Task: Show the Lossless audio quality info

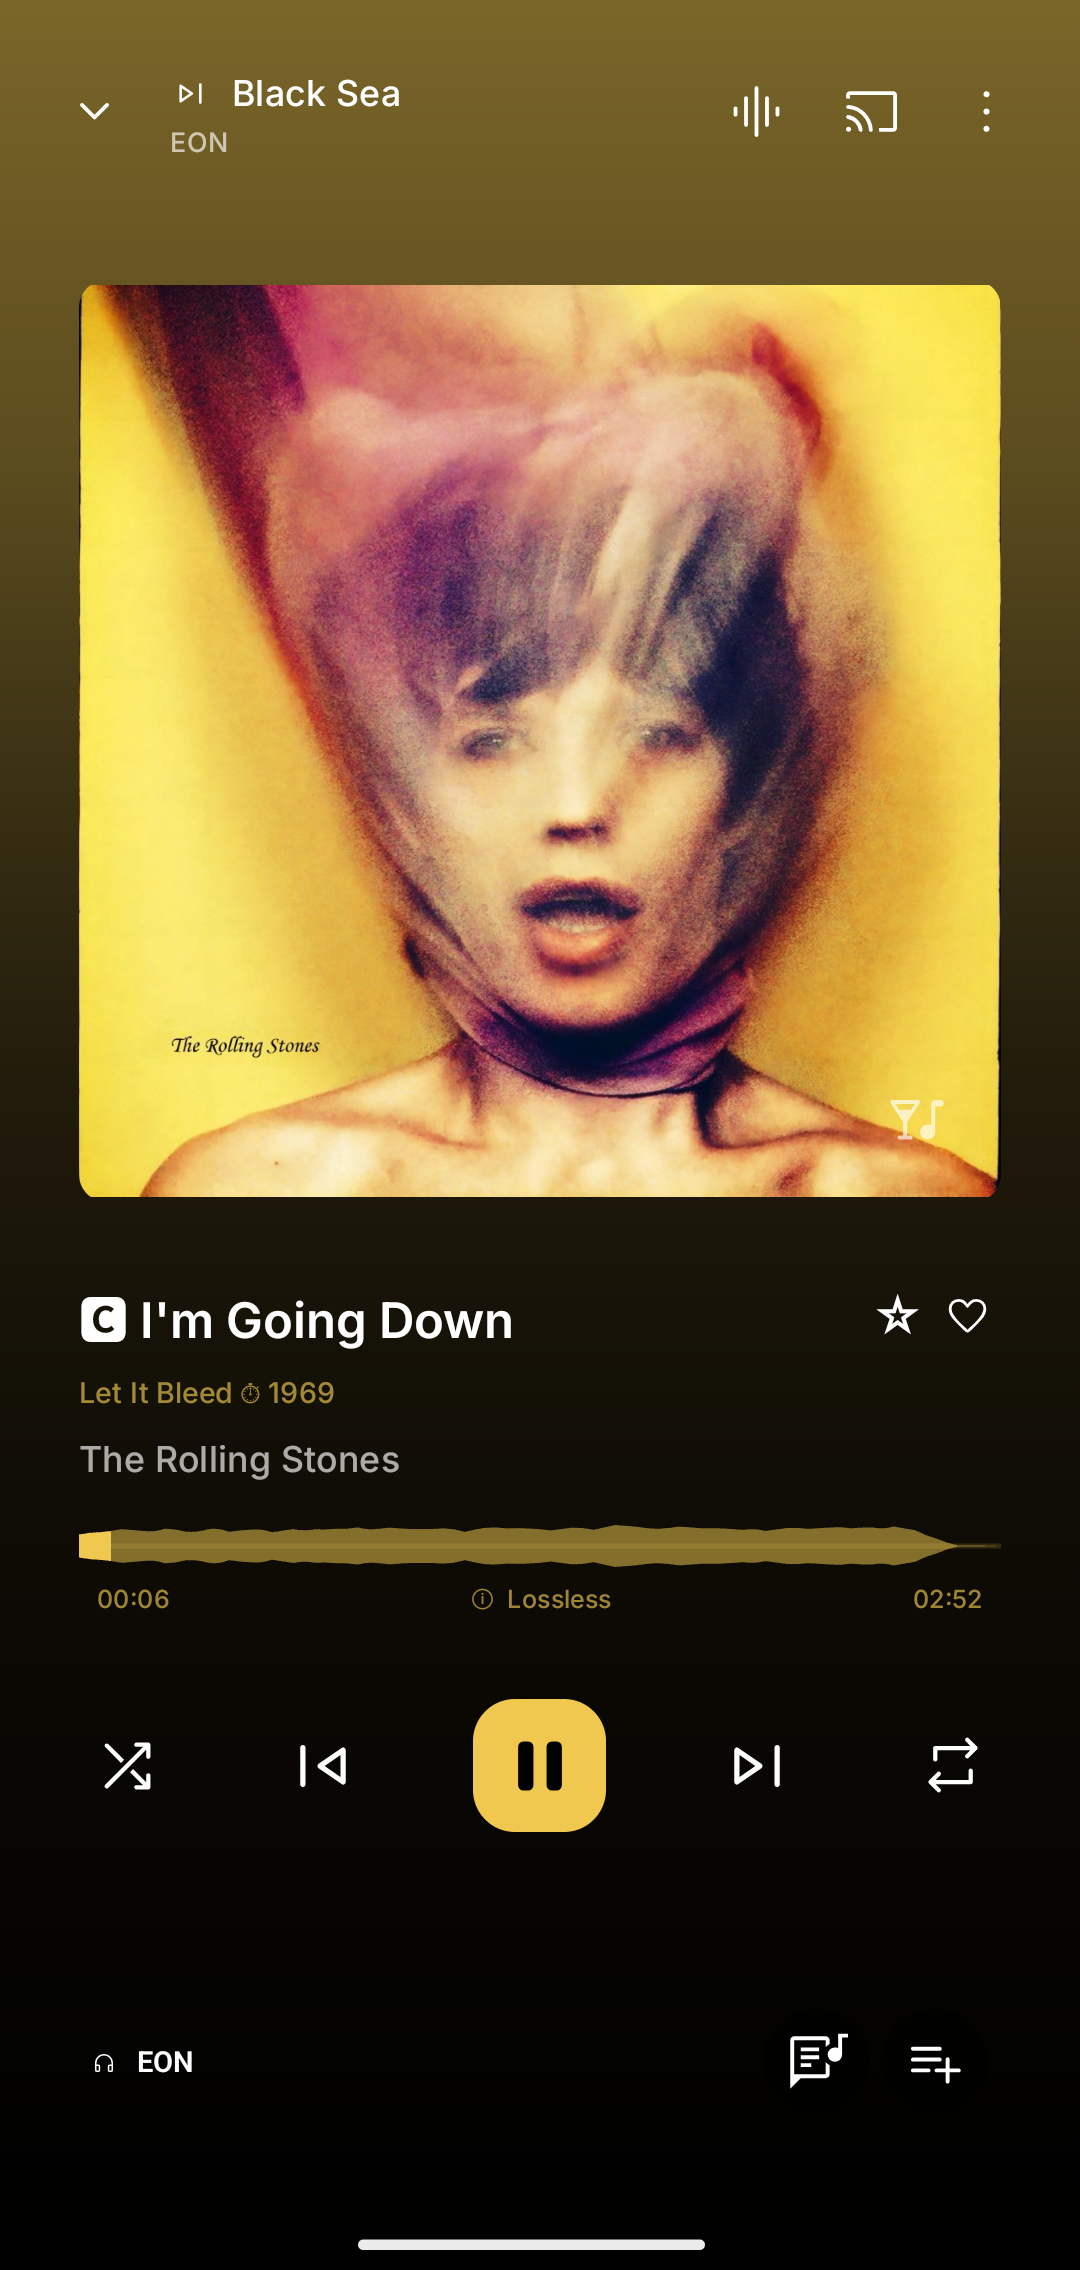Action: [541, 1599]
